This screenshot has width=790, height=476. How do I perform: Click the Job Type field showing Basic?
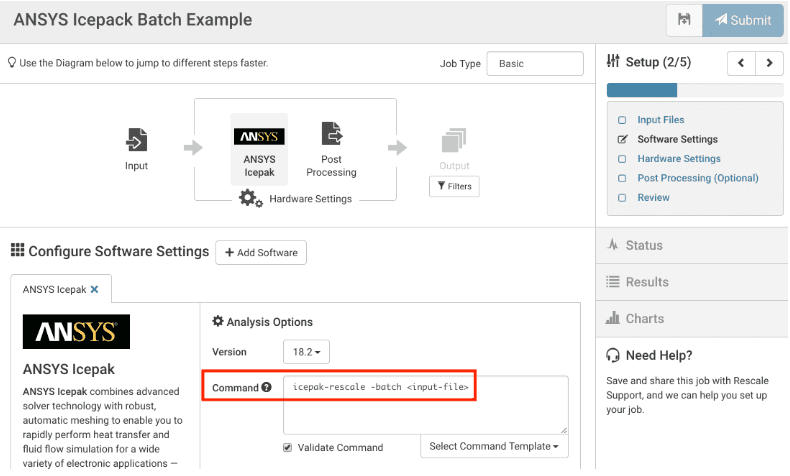535,64
